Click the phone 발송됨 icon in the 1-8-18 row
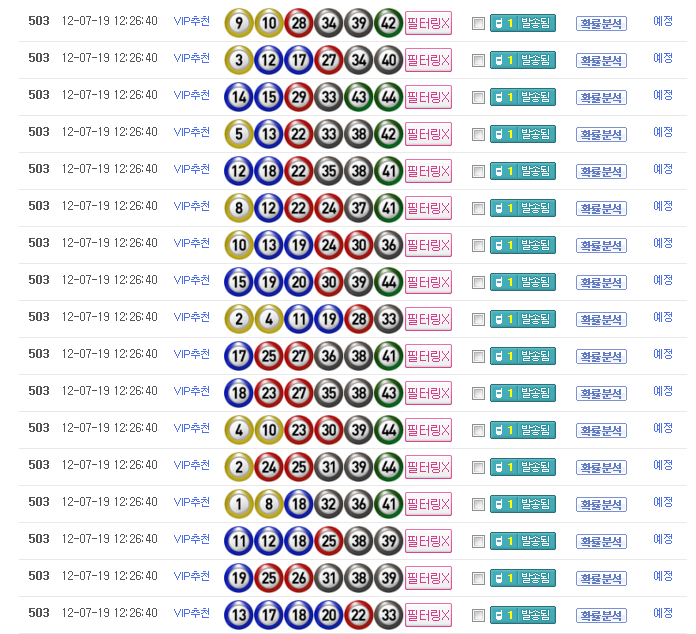 point(522,504)
